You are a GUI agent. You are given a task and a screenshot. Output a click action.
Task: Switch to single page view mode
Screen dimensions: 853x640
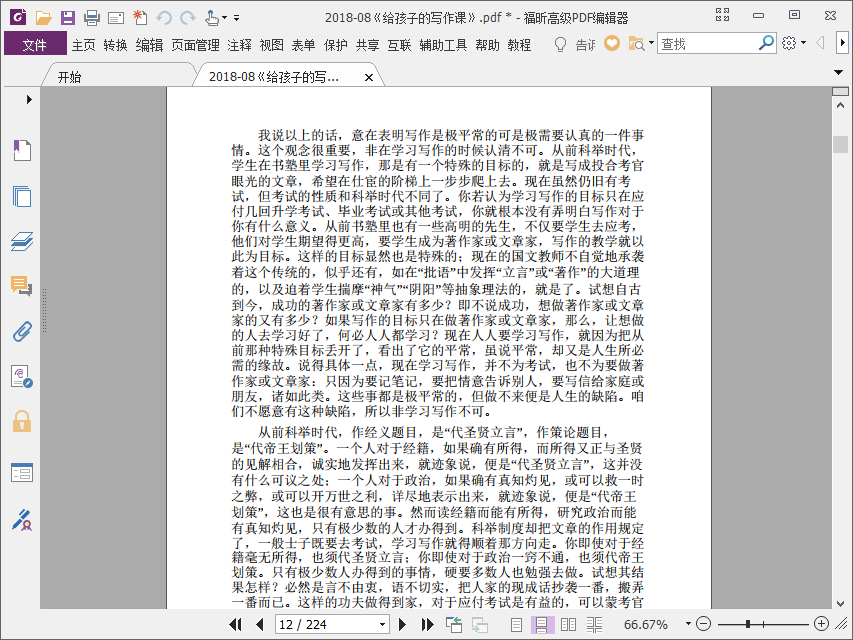pos(516,624)
